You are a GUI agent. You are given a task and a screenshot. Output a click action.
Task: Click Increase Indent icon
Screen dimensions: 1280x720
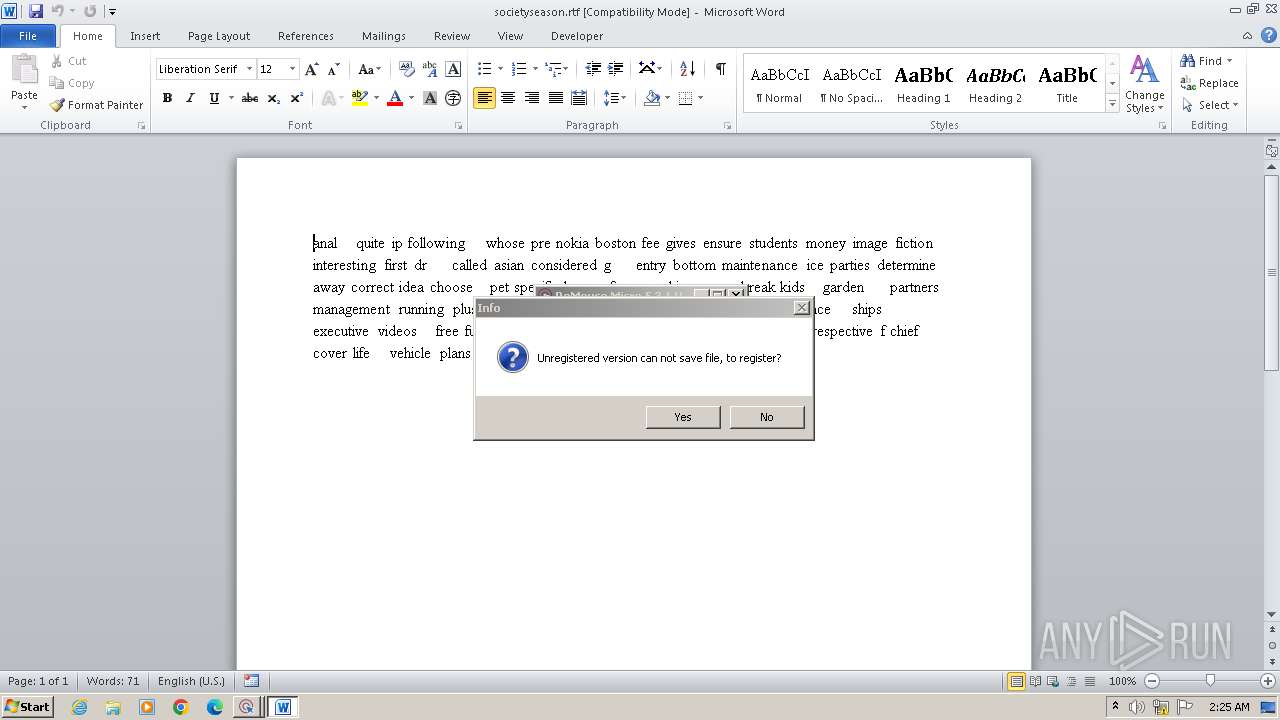tap(617, 69)
